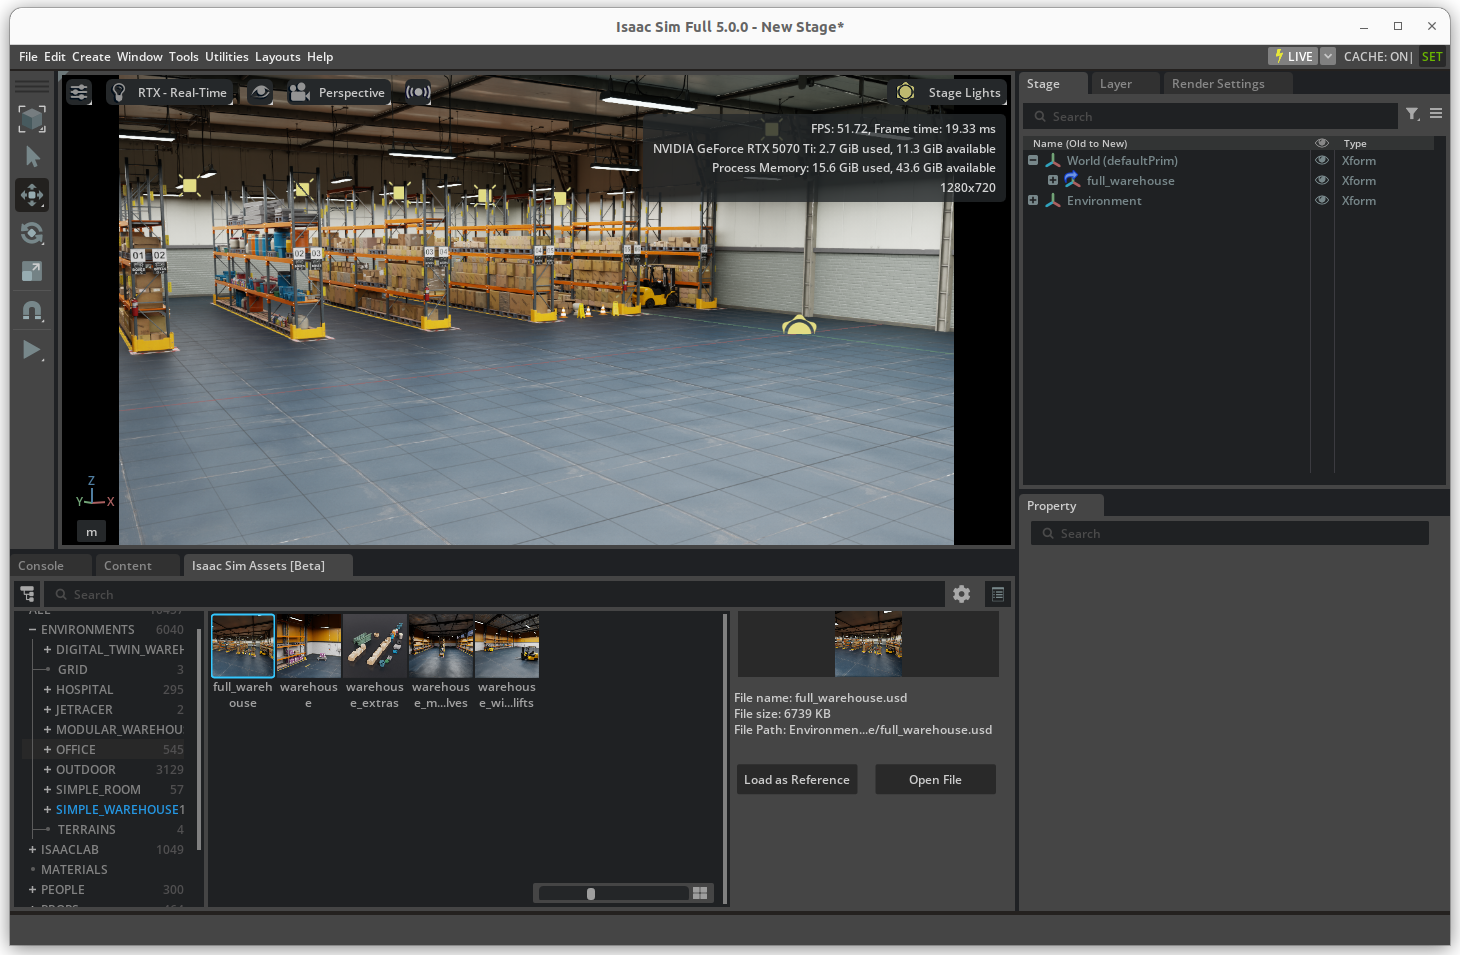
Task: Expand the HOSPITAL asset category
Action: 47,690
